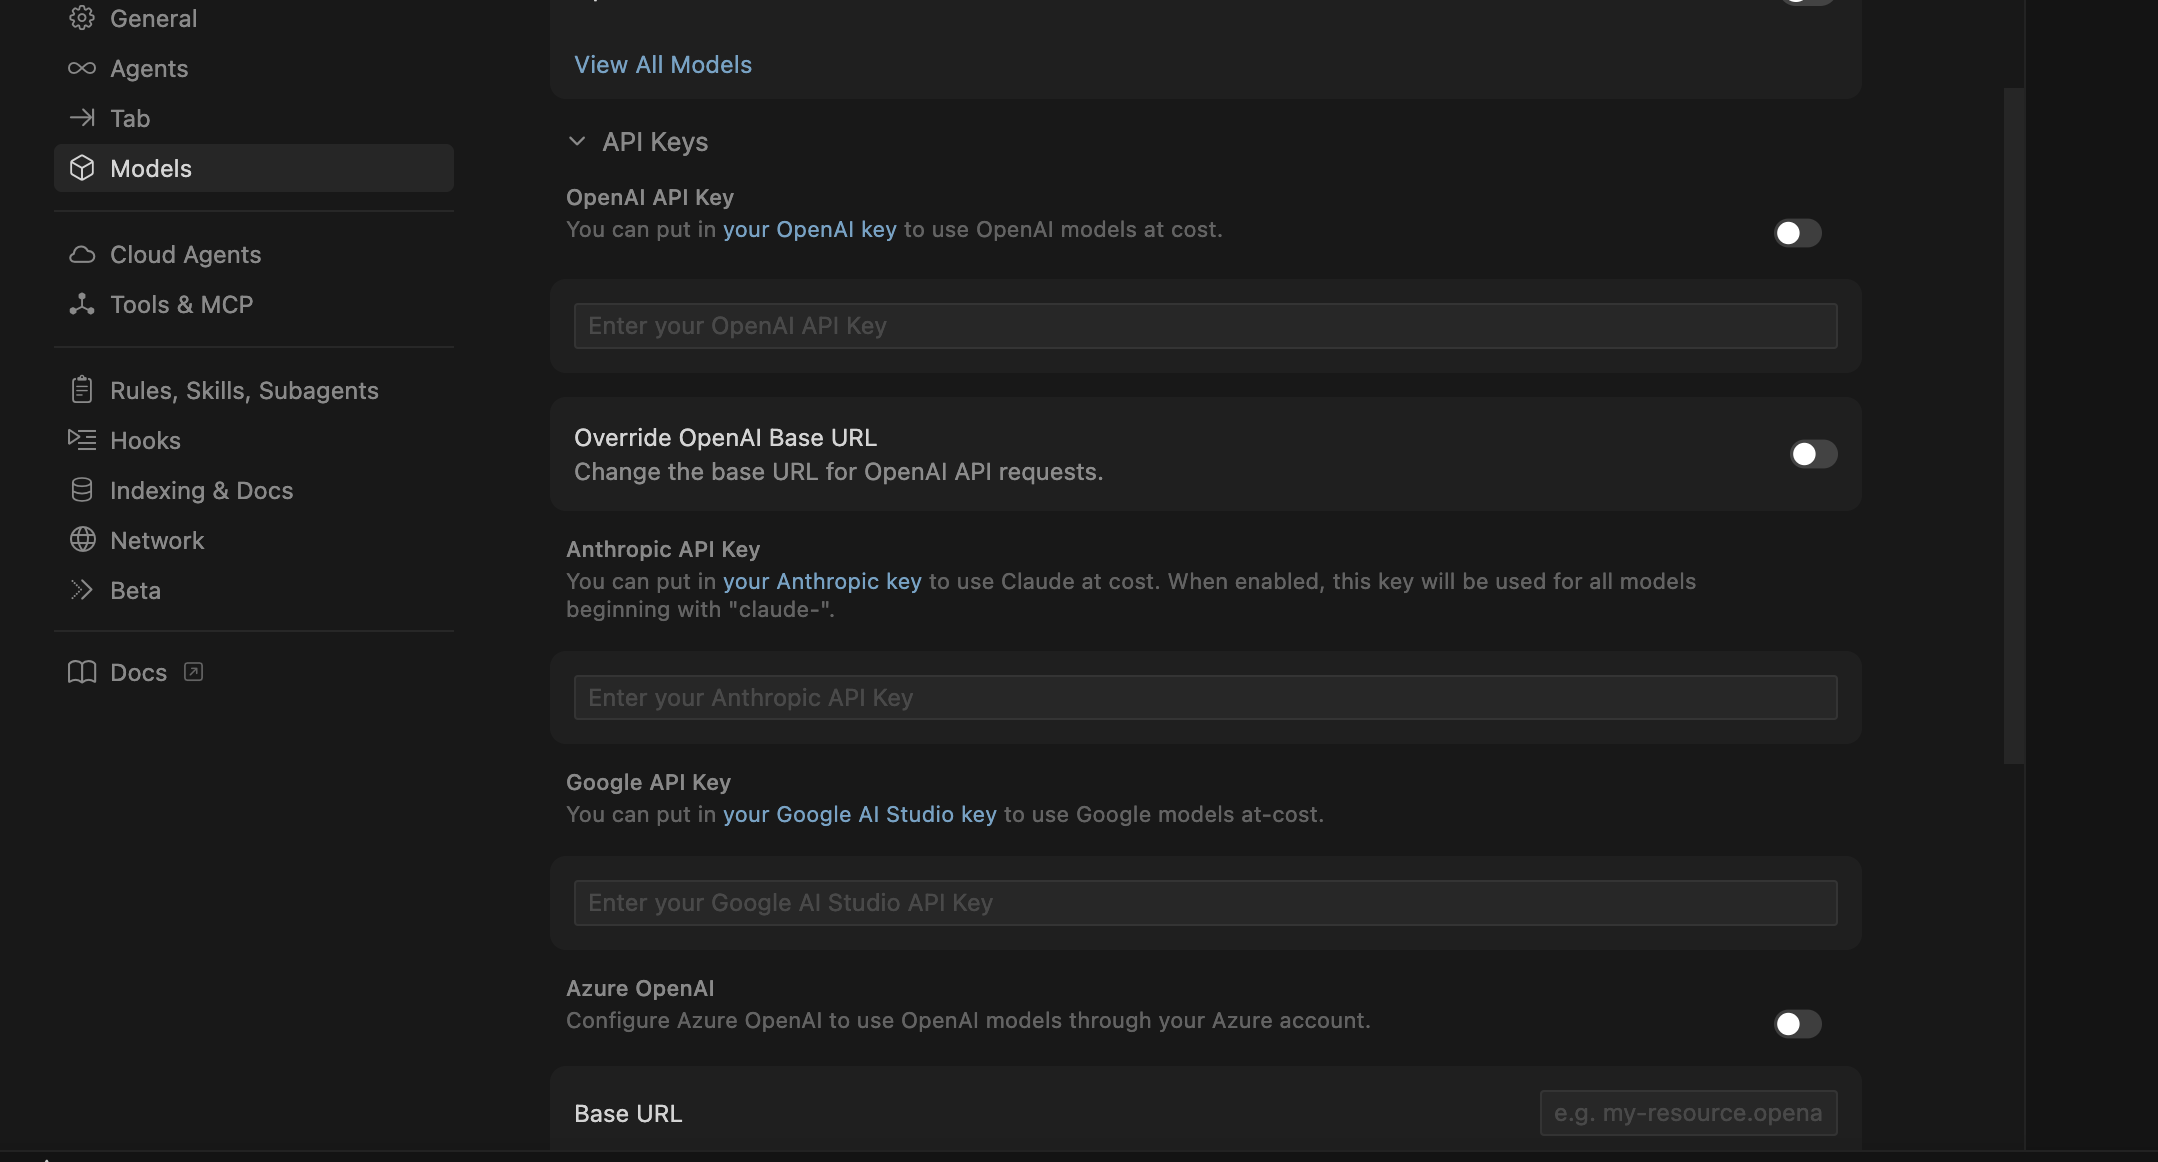Click the Cloud Agents cloud icon

pos(82,254)
